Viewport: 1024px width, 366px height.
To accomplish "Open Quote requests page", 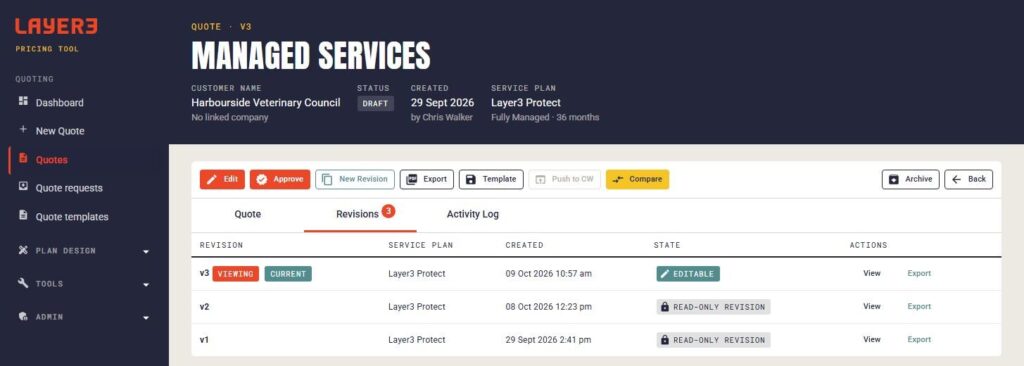I will pos(69,188).
